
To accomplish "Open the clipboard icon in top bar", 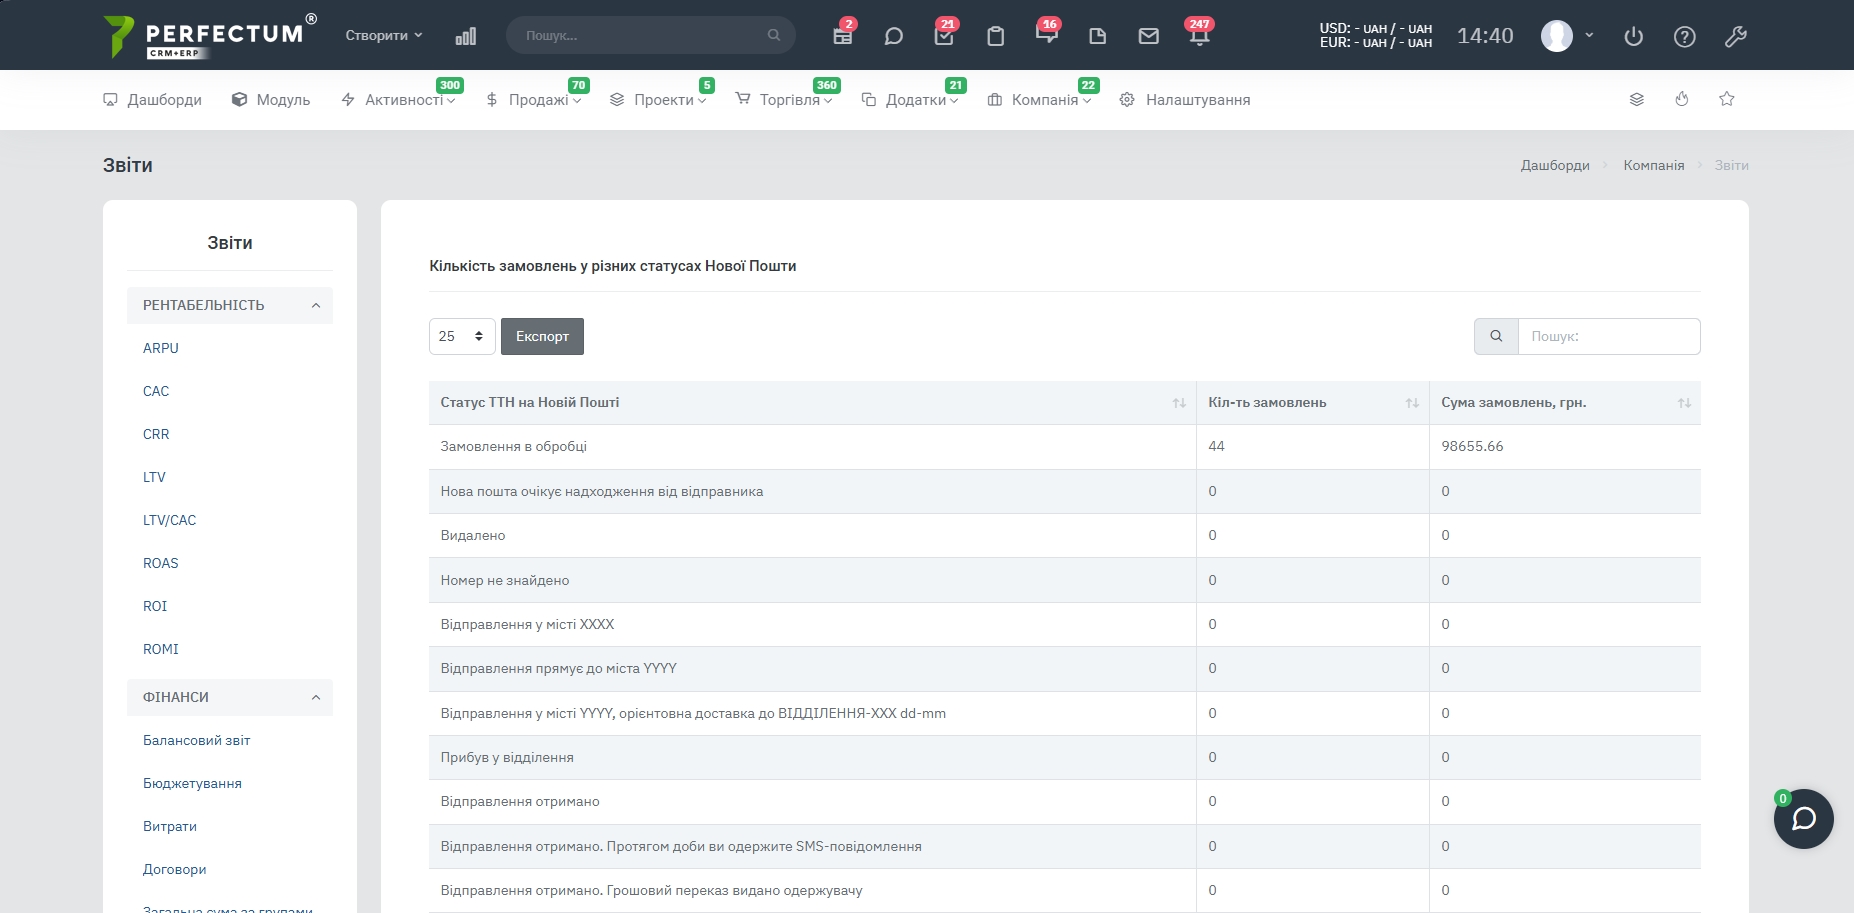I will [996, 36].
